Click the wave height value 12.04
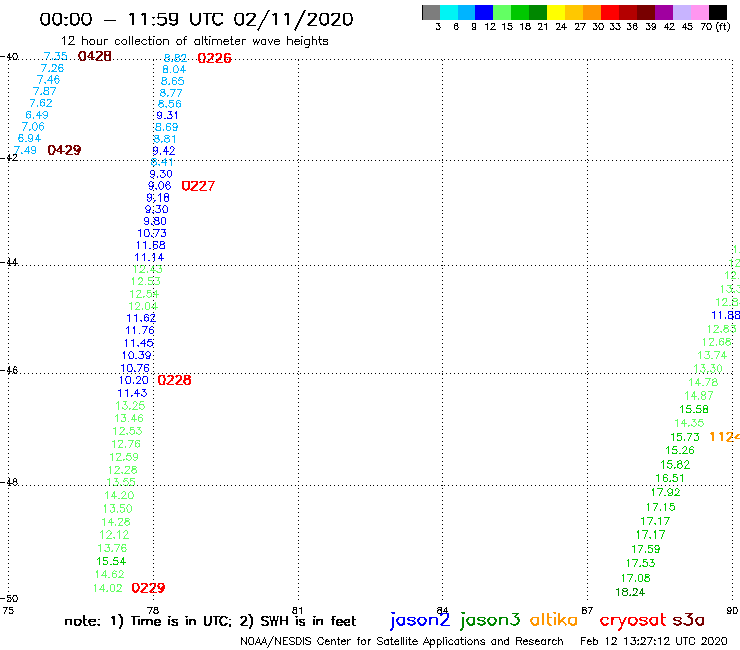Viewport: 740px width, 650px height. 143,306
